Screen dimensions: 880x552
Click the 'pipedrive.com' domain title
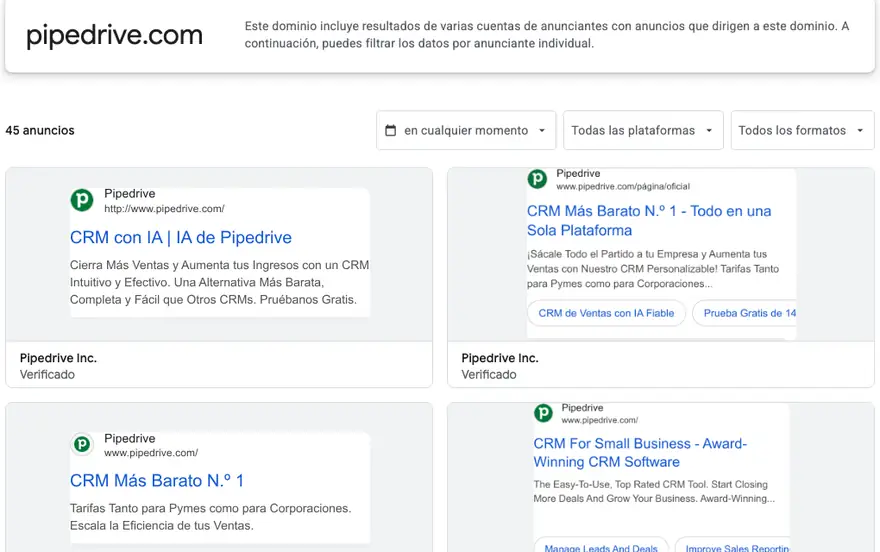114,35
